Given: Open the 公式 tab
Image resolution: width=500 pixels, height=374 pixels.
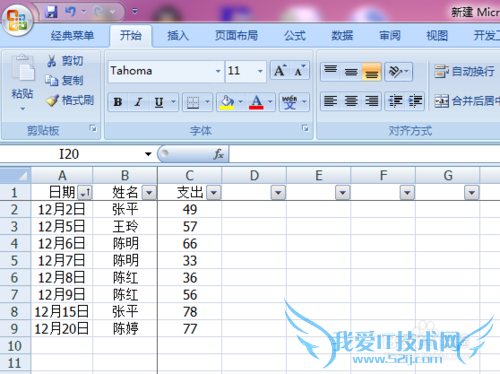Looking at the screenshot, I should coord(295,35).
